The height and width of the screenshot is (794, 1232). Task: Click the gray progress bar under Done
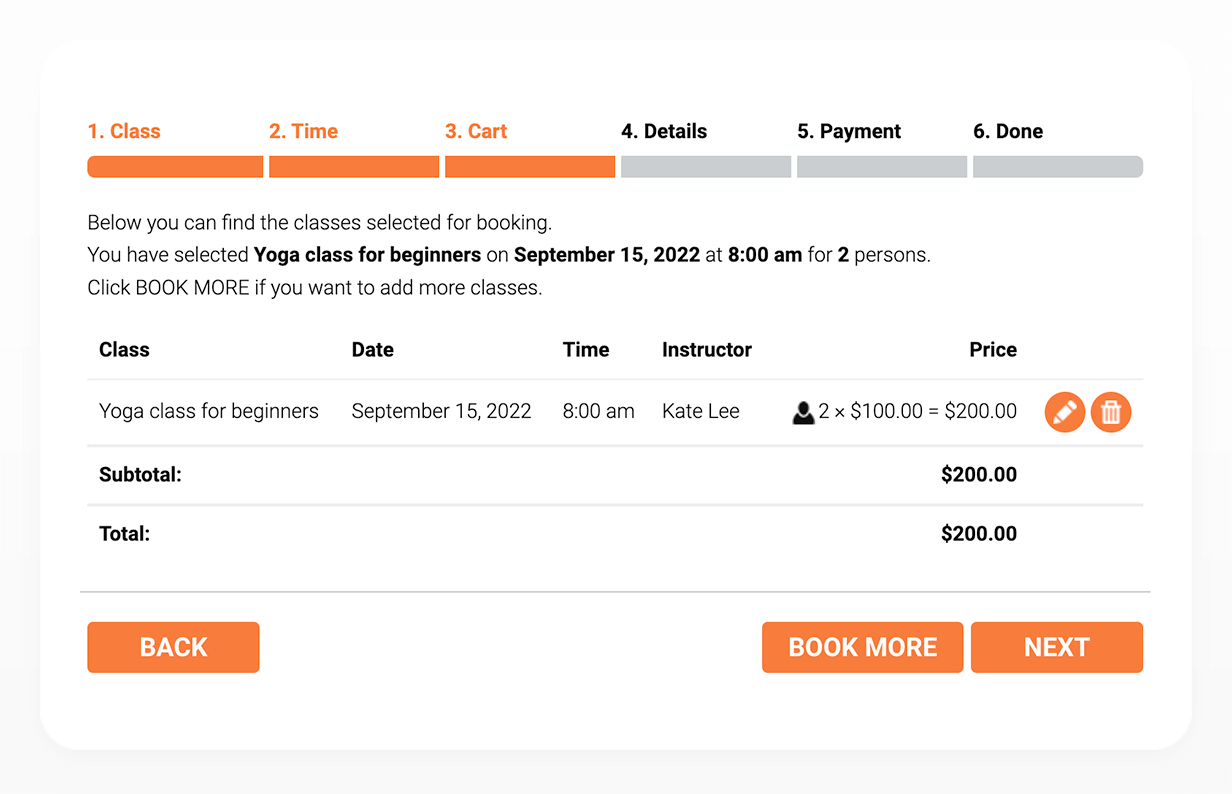(x=1058, y=167)
